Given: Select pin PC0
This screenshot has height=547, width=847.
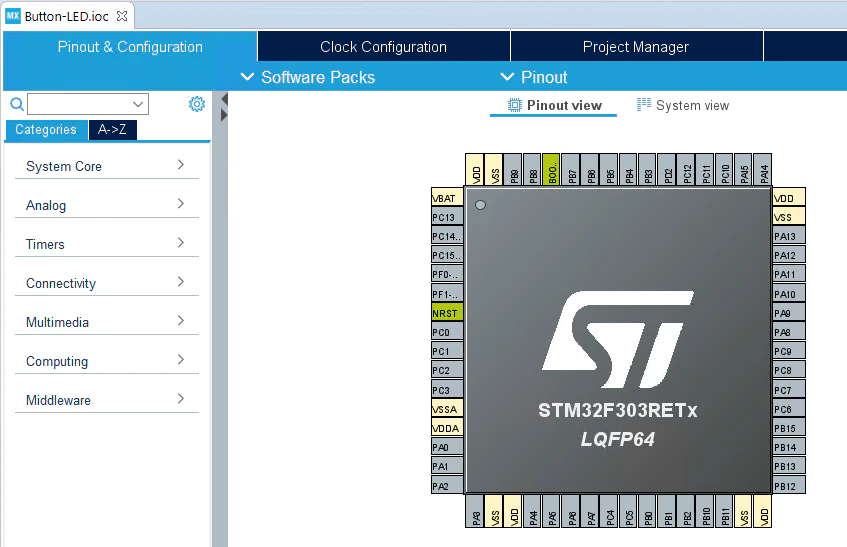Looking at the screenshot, I should tap(447, 332).
